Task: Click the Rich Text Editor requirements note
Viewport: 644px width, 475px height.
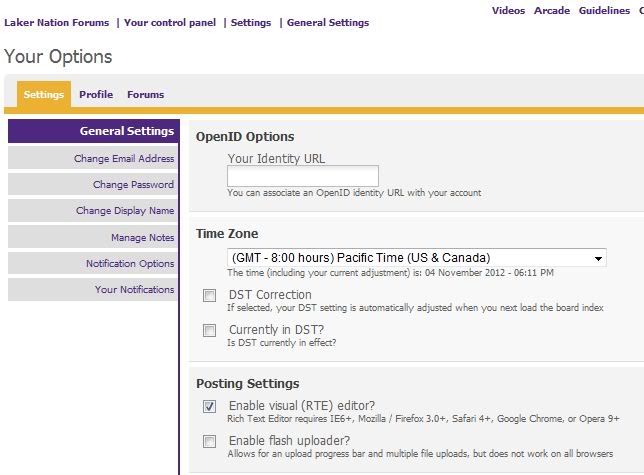Action: coord(423,419)
